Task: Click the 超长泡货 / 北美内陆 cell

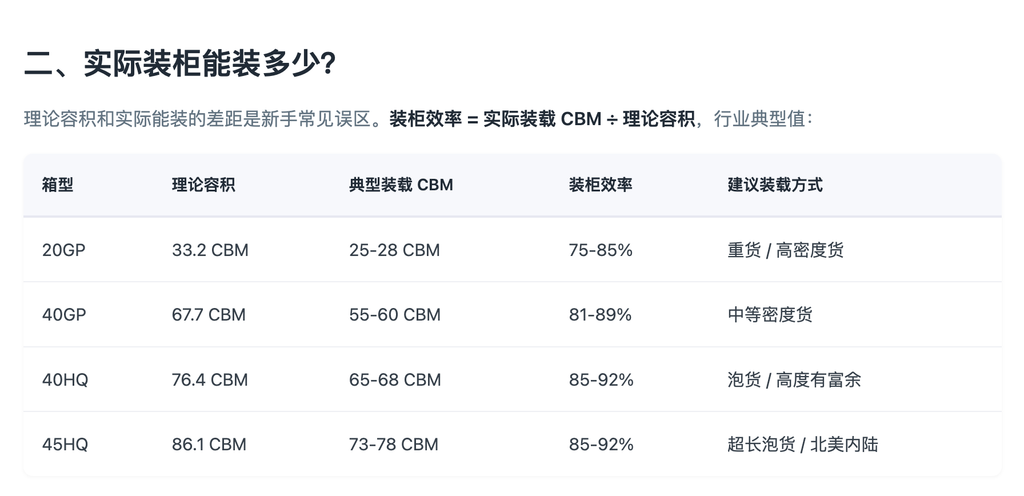Action: [x=803, y=444]
